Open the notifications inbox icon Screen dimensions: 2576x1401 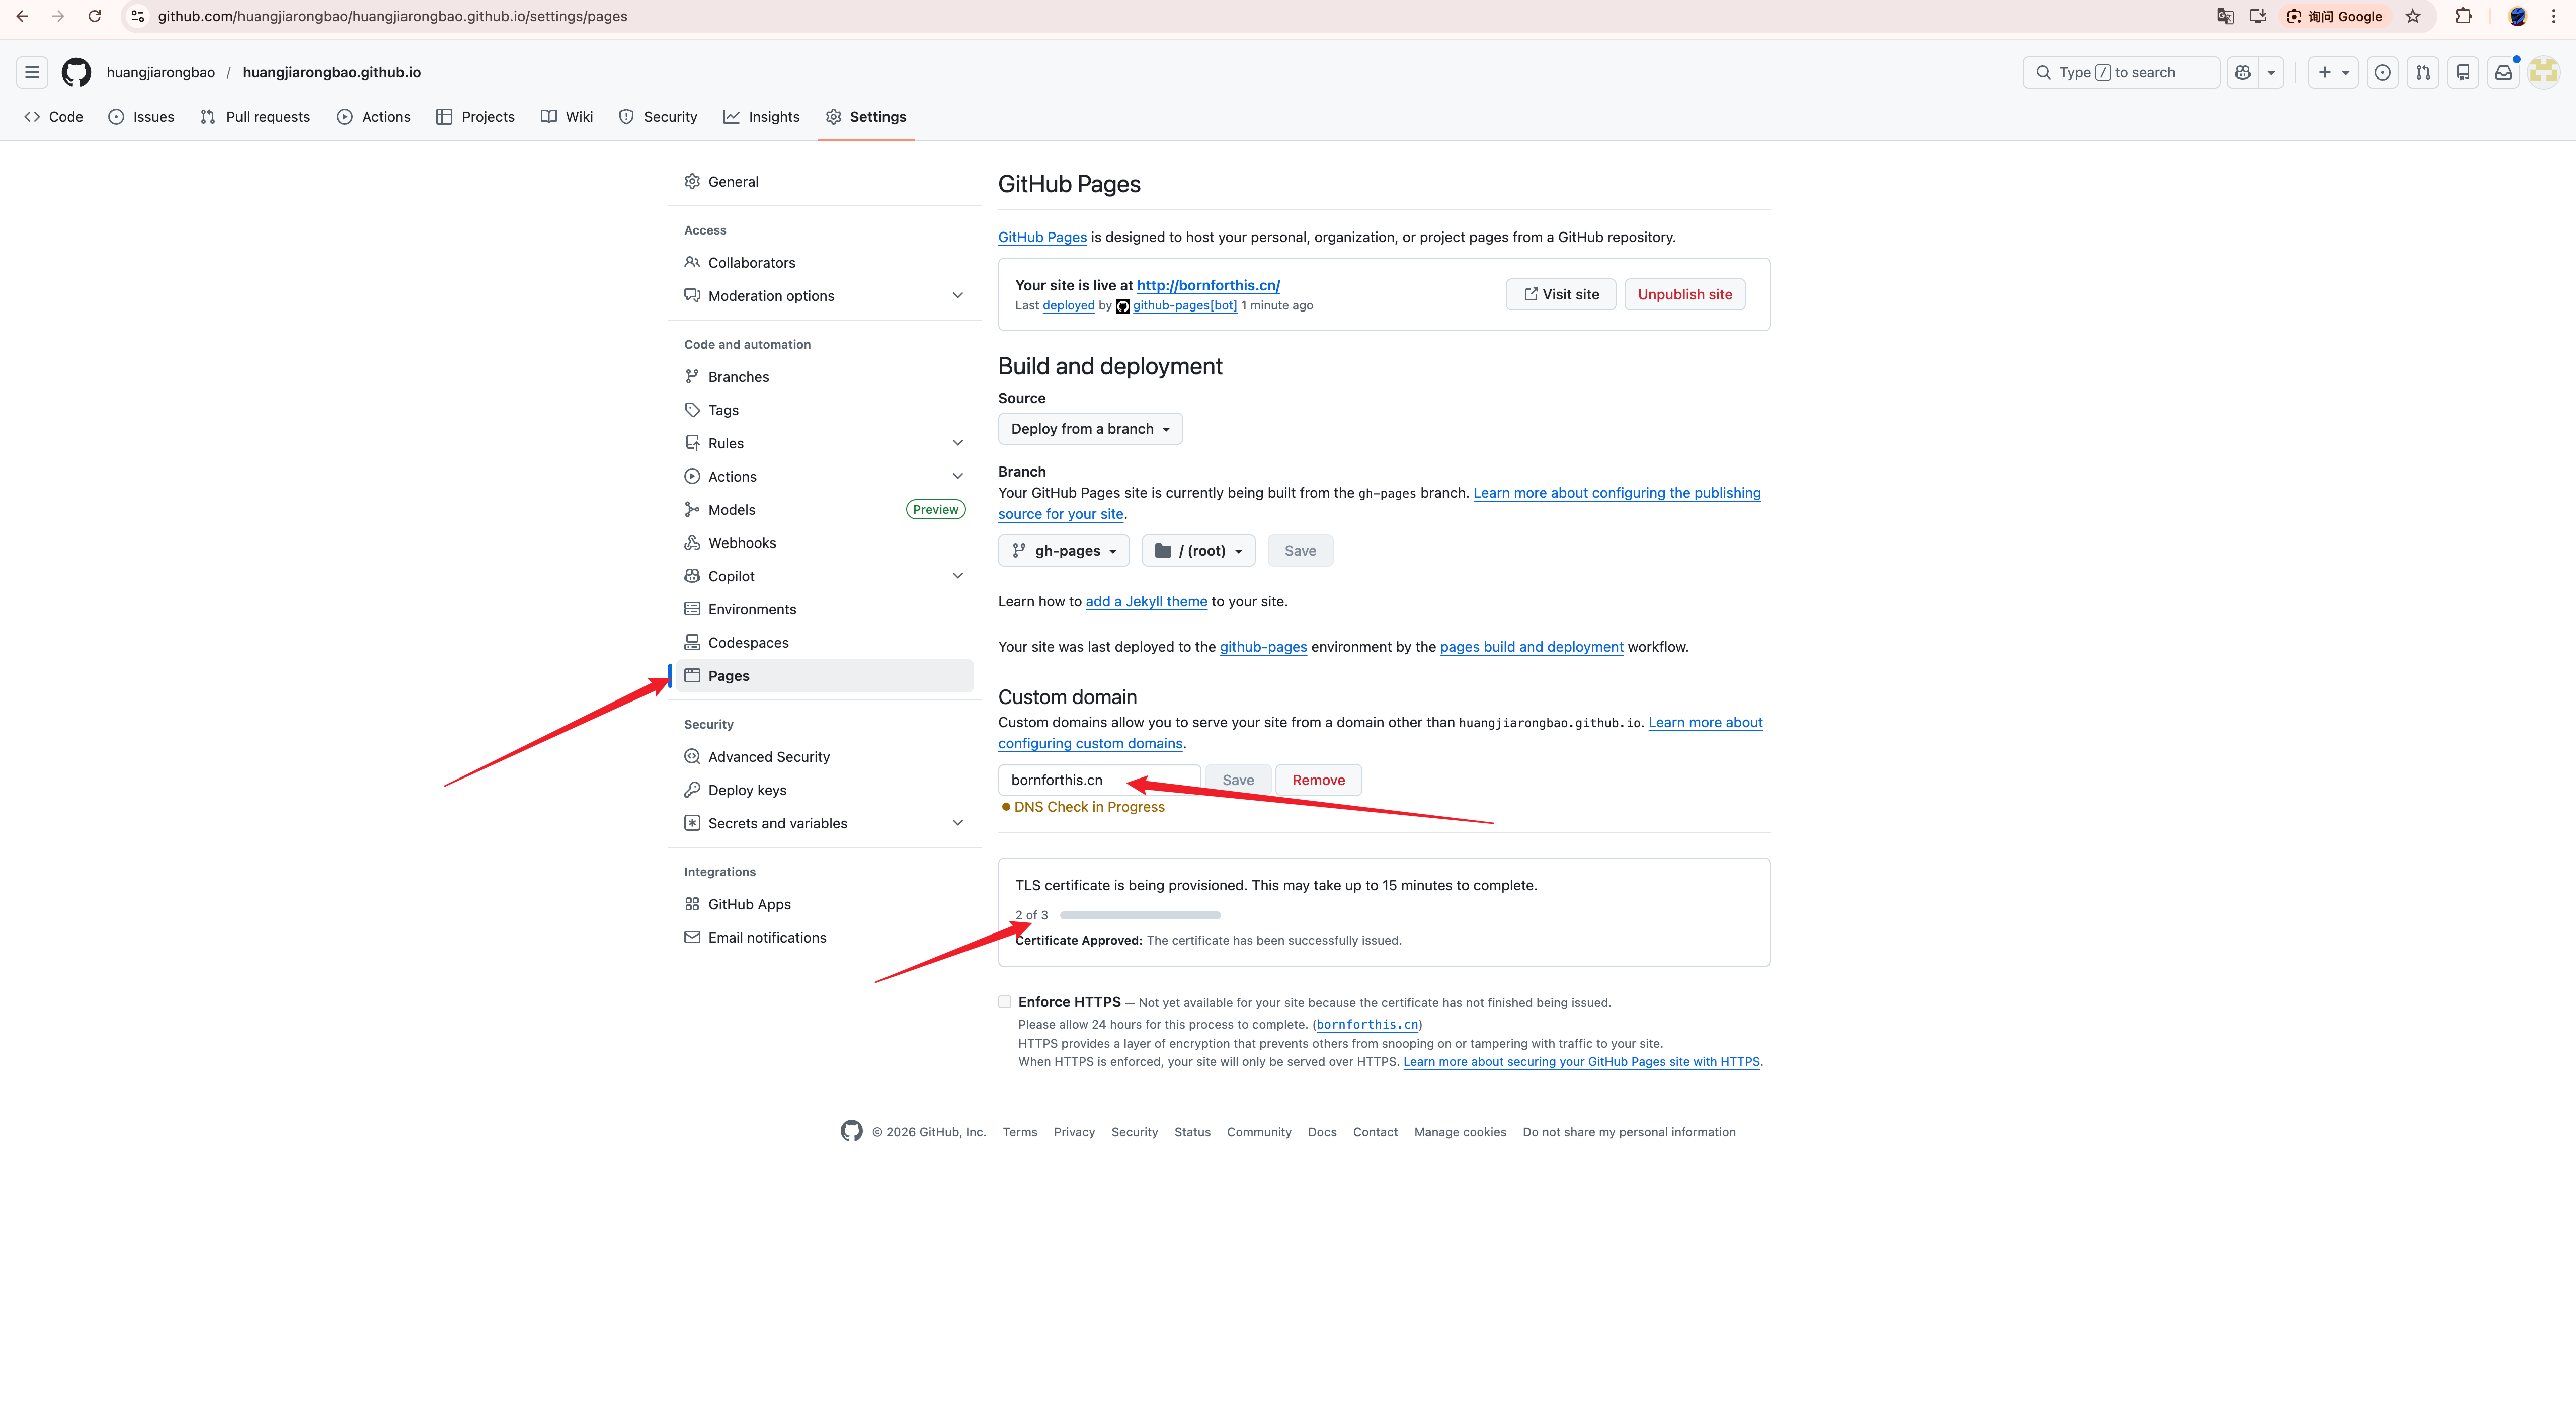2503,72
